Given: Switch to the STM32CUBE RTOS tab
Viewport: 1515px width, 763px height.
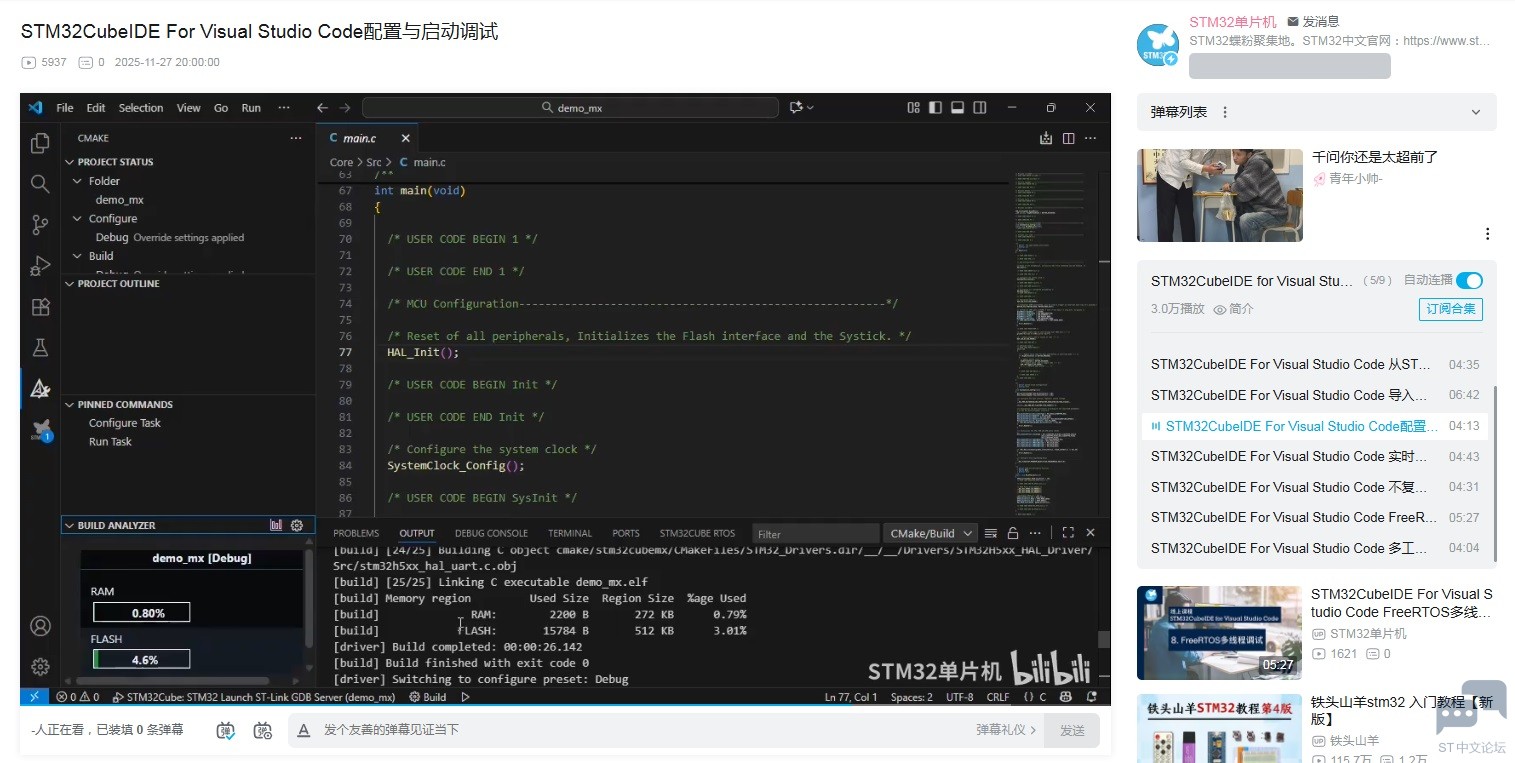Looking at the screenshot, I should pos(697,533).
